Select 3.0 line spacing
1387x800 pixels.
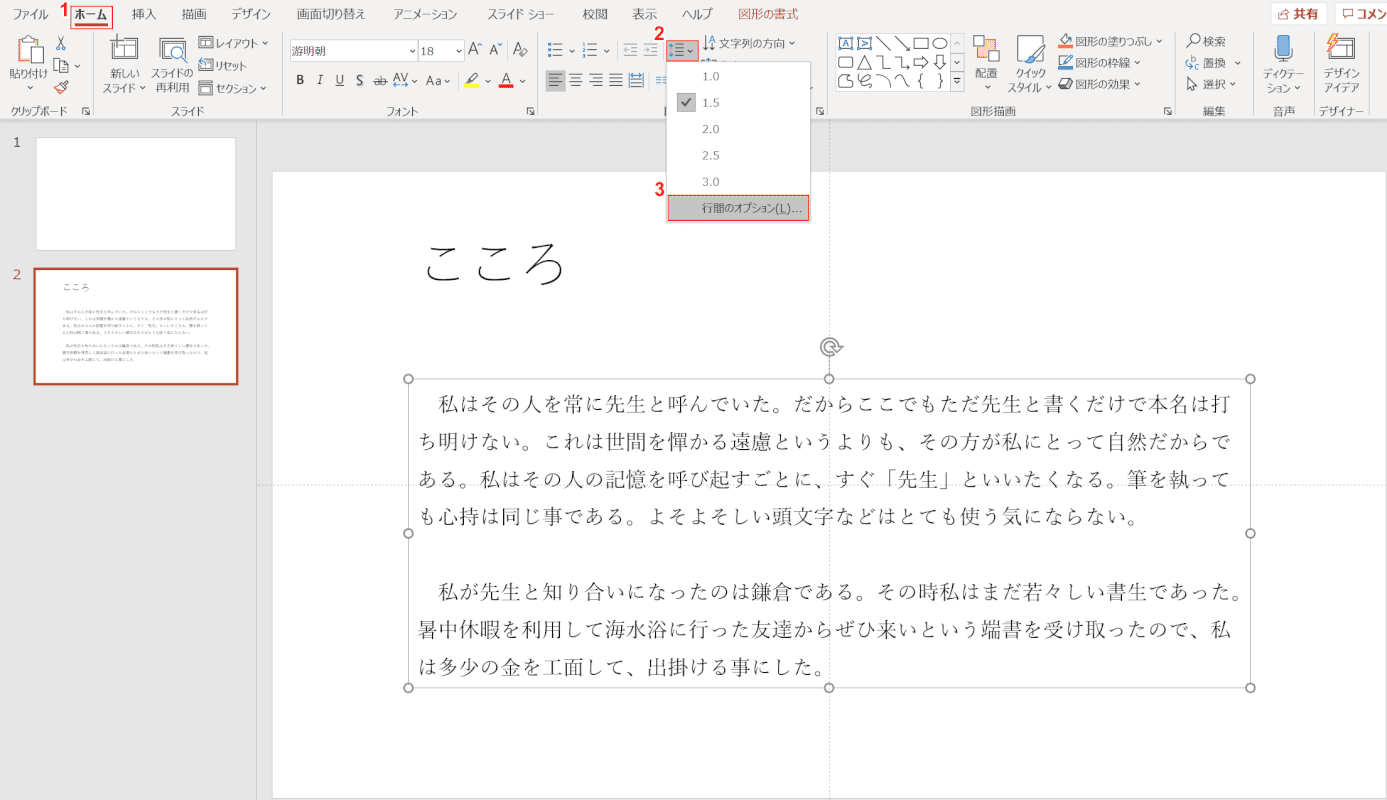738,182
